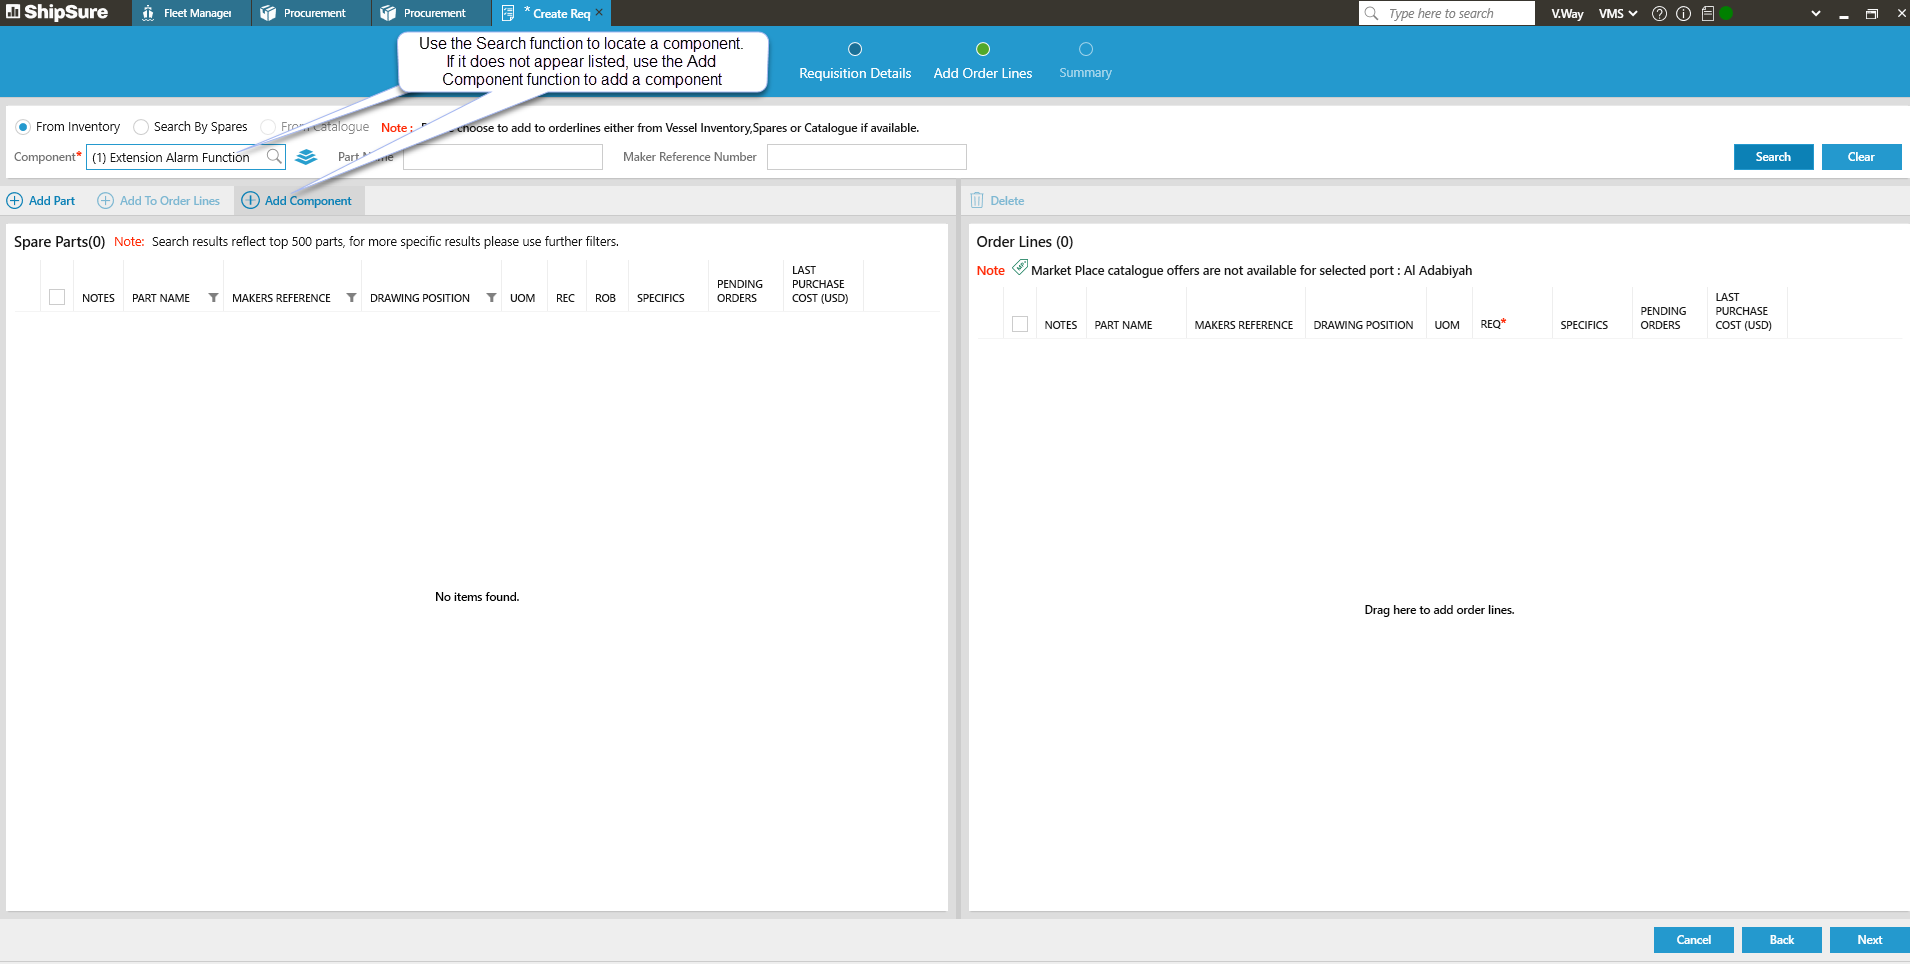Tick the Order Lines select-all checkbox
Image resolution: width=1910 pixels, height=964 pixels.
click(1019, 324)
